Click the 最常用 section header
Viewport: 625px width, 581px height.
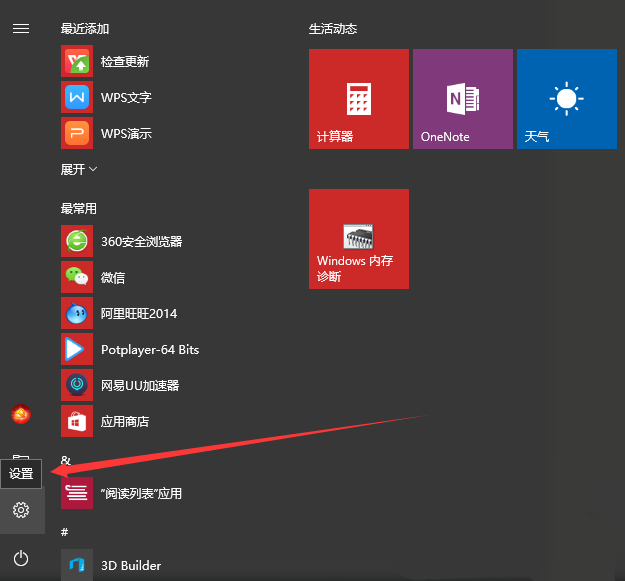coord(79,208)
